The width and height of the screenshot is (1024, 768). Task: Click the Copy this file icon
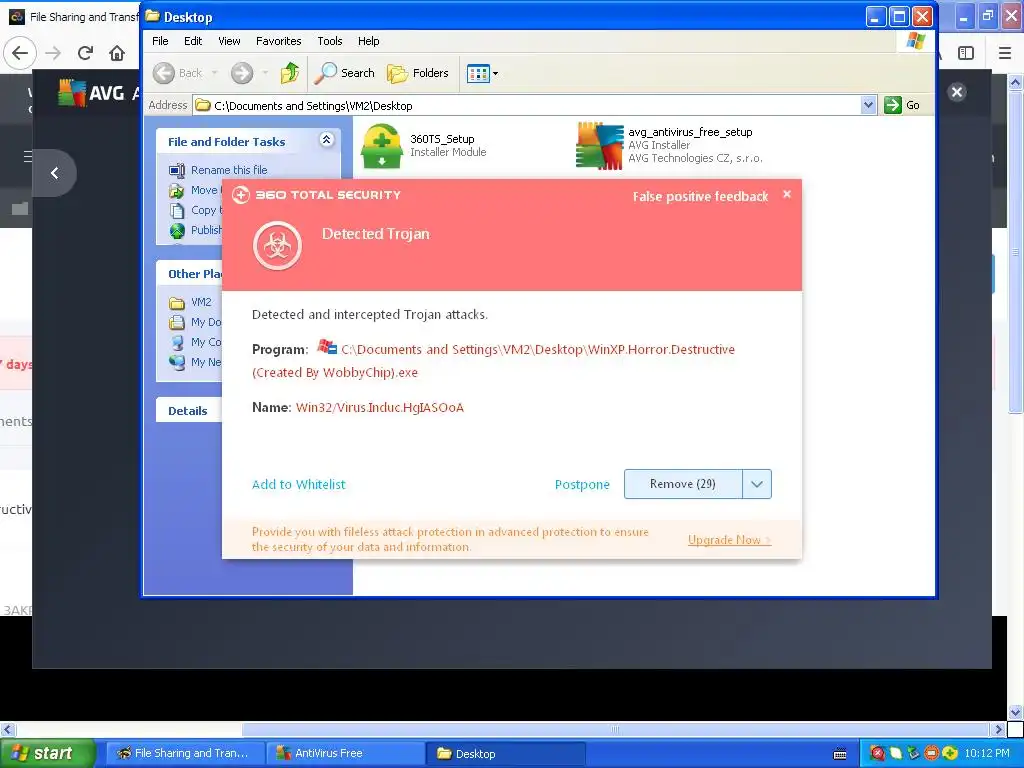point(177,210)
